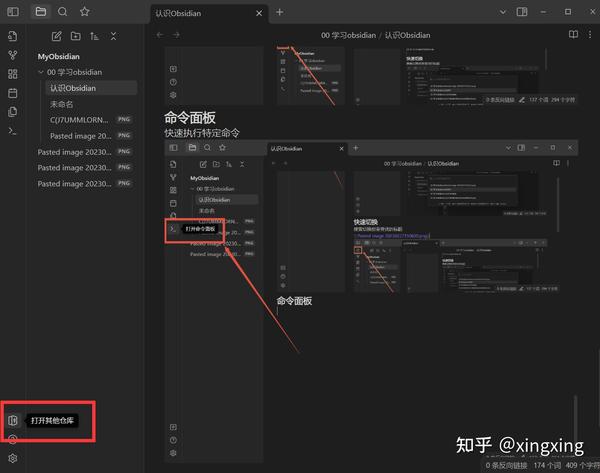Screen dimensions: 600x473
Task: Click the MyObsidian vault title
Action: coord(59,56)
